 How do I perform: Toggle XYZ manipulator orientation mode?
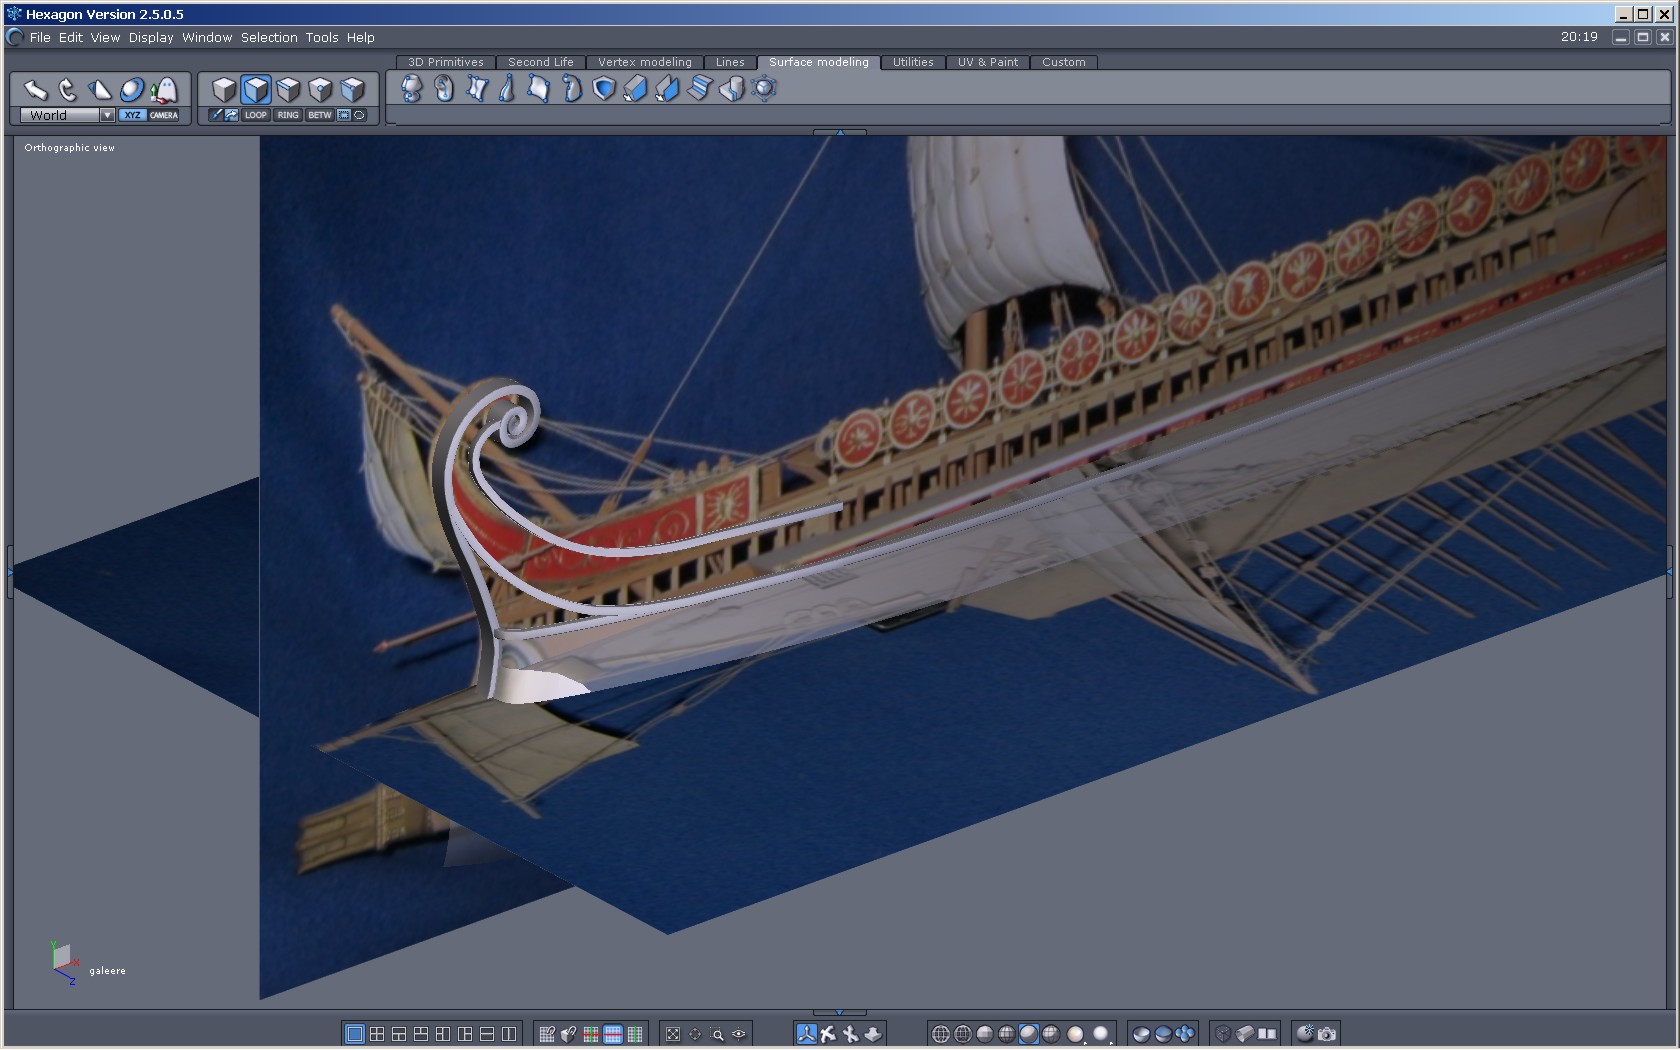pos(133,115)
